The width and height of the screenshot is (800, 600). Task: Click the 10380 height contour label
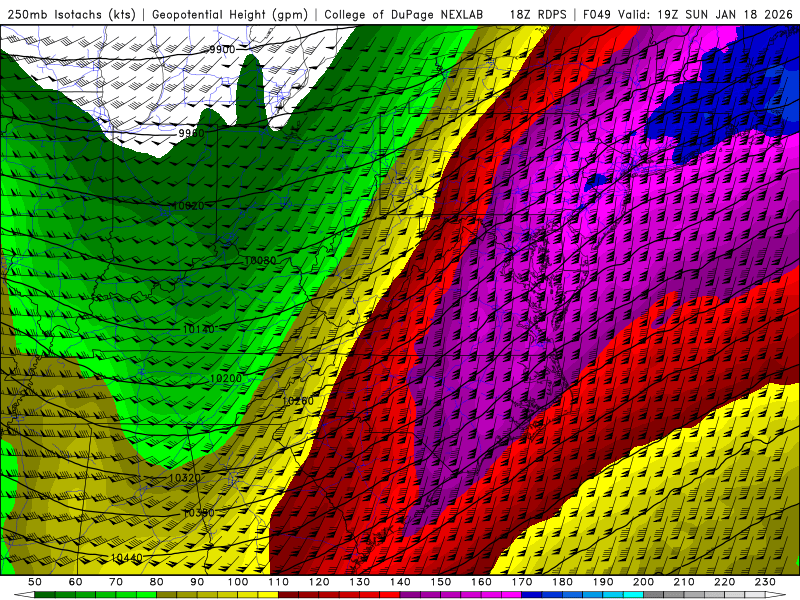(x=198, y=513)
